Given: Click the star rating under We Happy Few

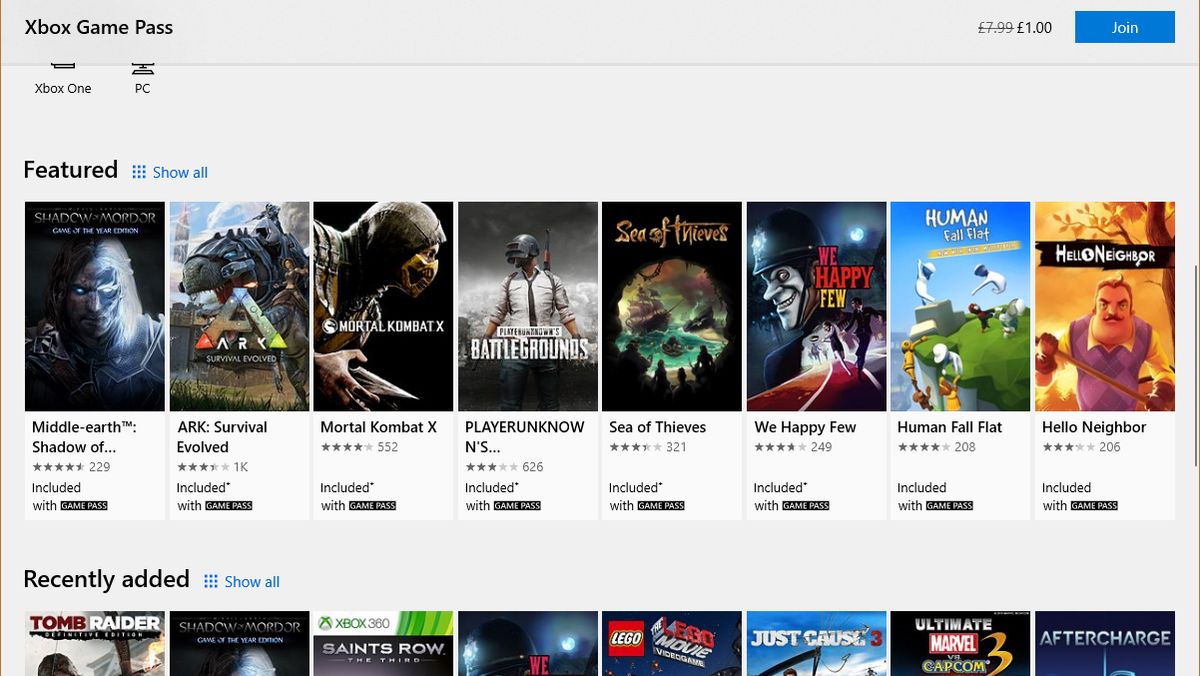Looking at the screenshot, I should point(781,447).
